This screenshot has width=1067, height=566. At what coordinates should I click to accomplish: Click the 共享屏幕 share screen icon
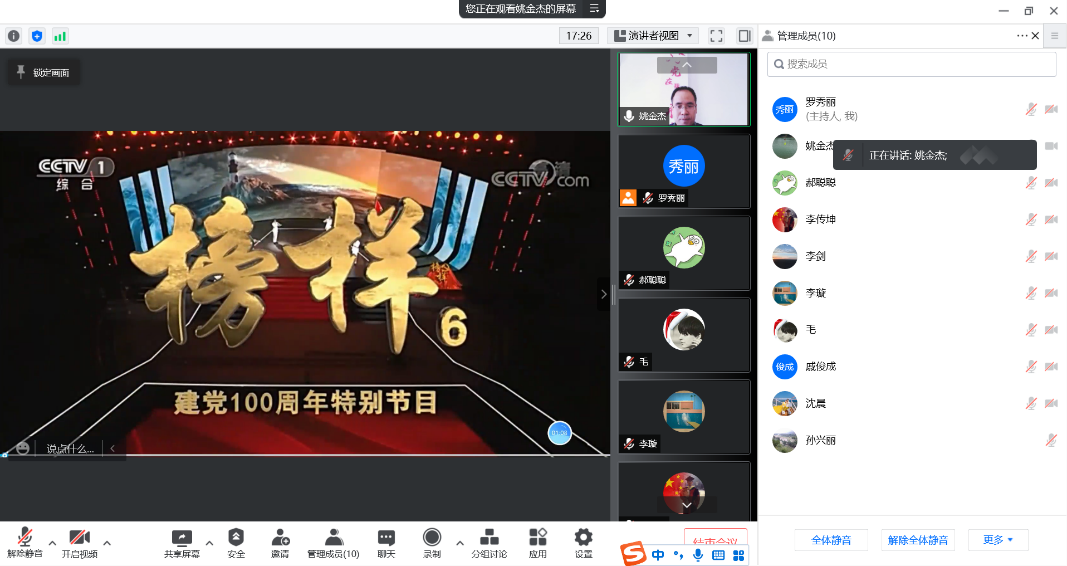(182, 538)
